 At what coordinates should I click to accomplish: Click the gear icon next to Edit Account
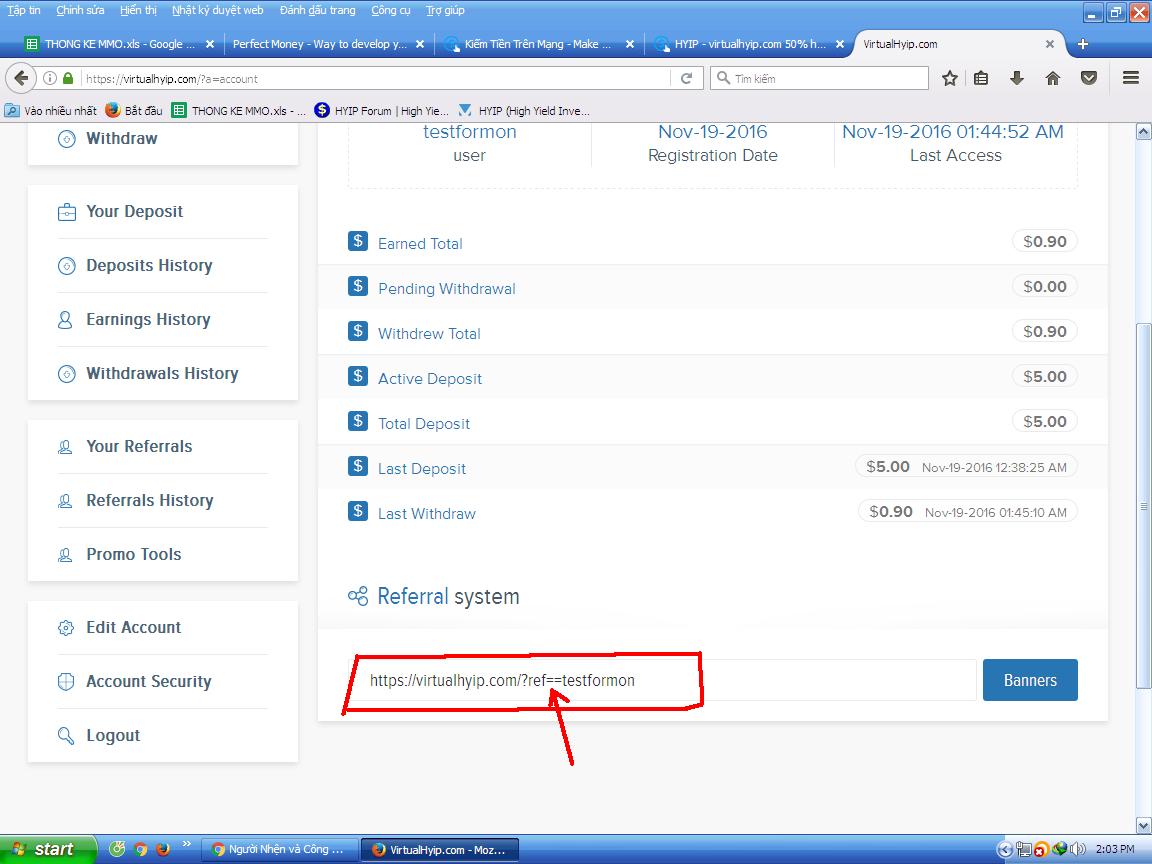pyautogui.click(x=65, y=627)
